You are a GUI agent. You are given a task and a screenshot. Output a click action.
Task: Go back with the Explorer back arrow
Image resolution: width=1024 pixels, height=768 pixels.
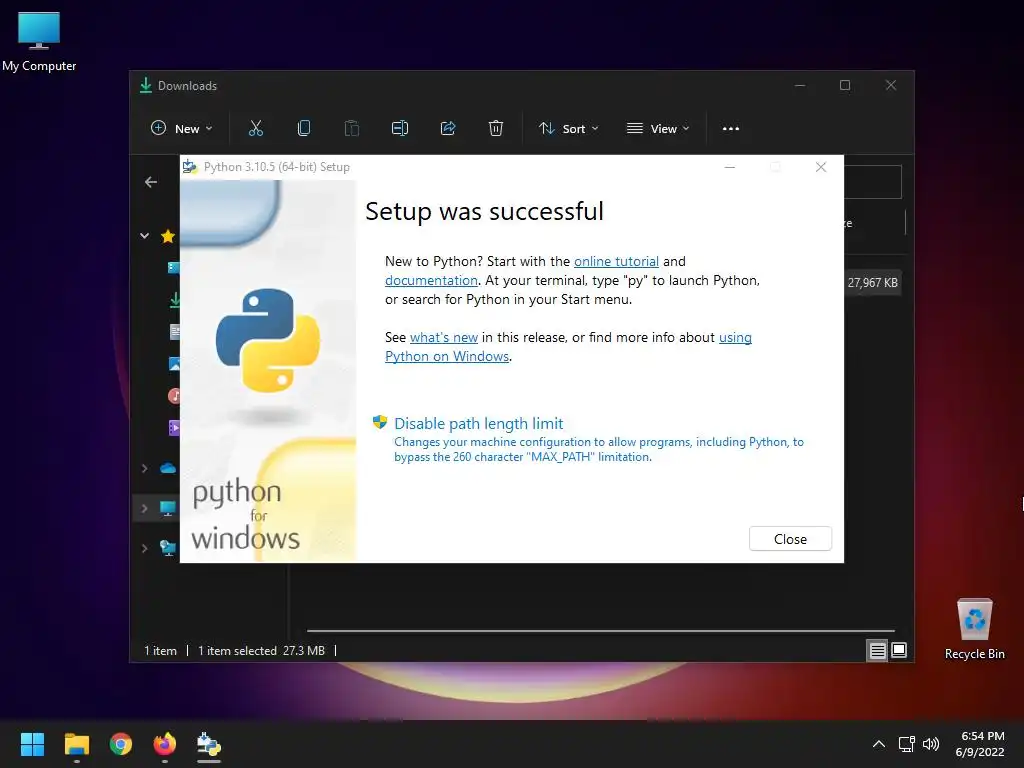[151, 182]
